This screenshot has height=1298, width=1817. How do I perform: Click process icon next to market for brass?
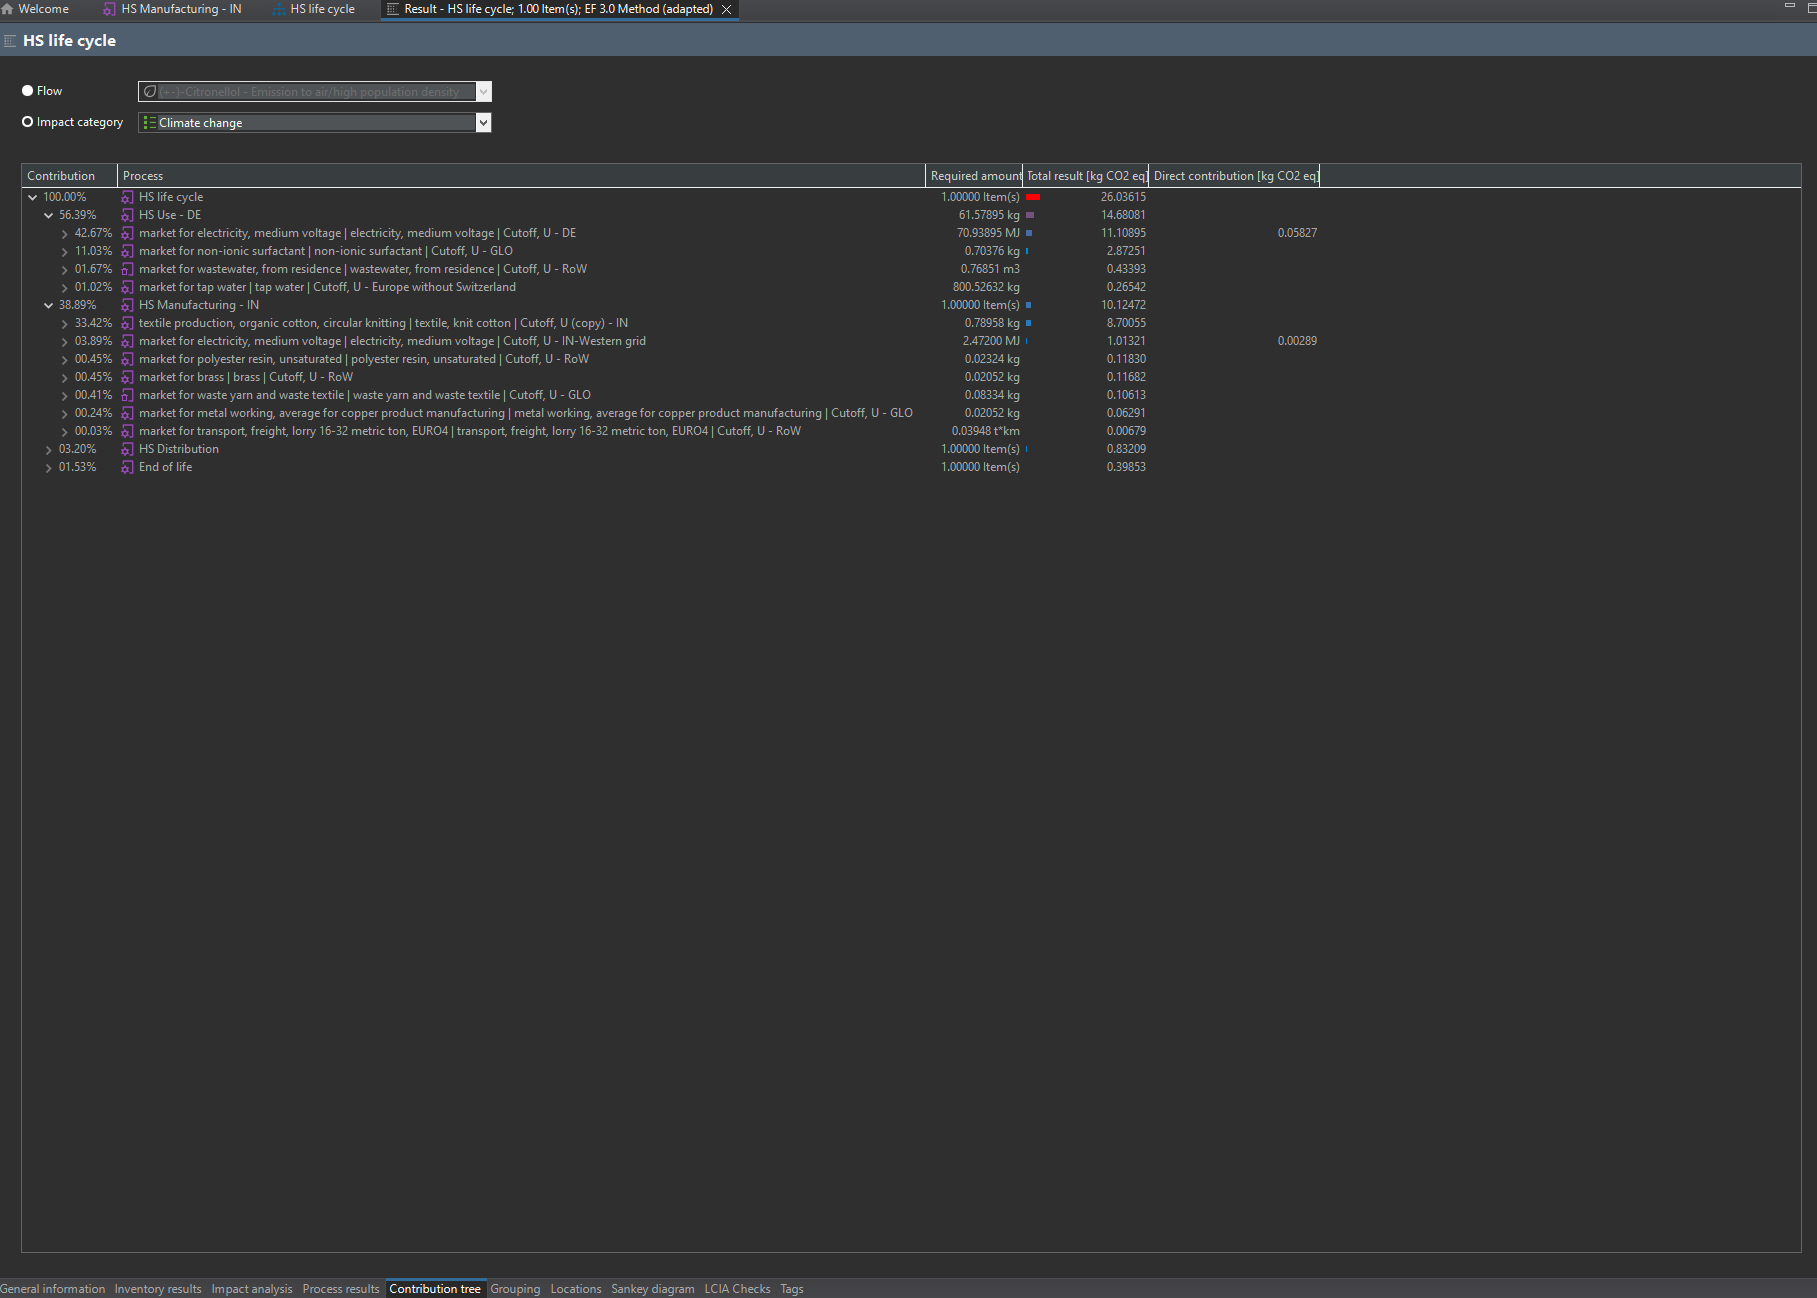127,377
